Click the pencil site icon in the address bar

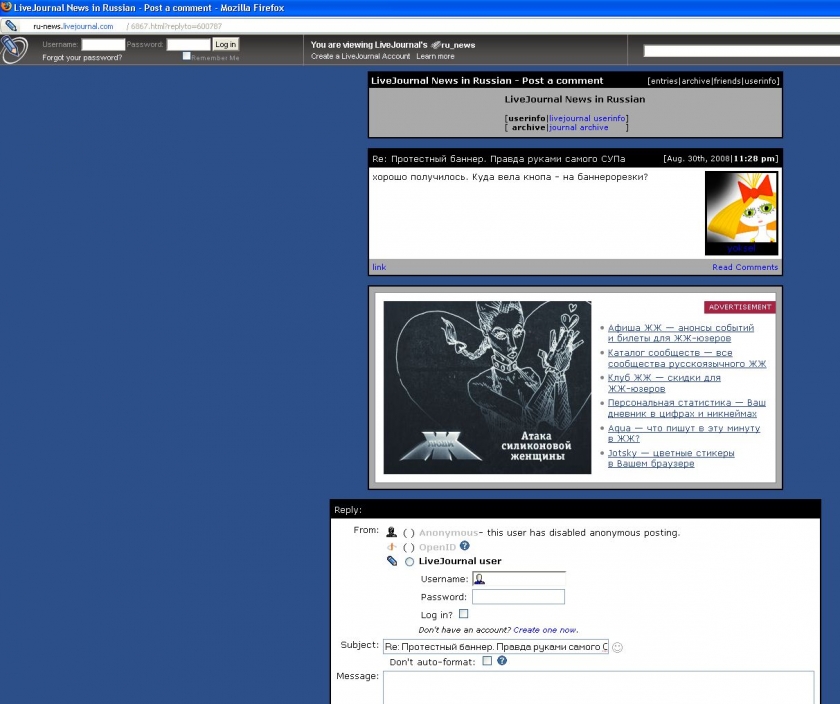(11, 26)
